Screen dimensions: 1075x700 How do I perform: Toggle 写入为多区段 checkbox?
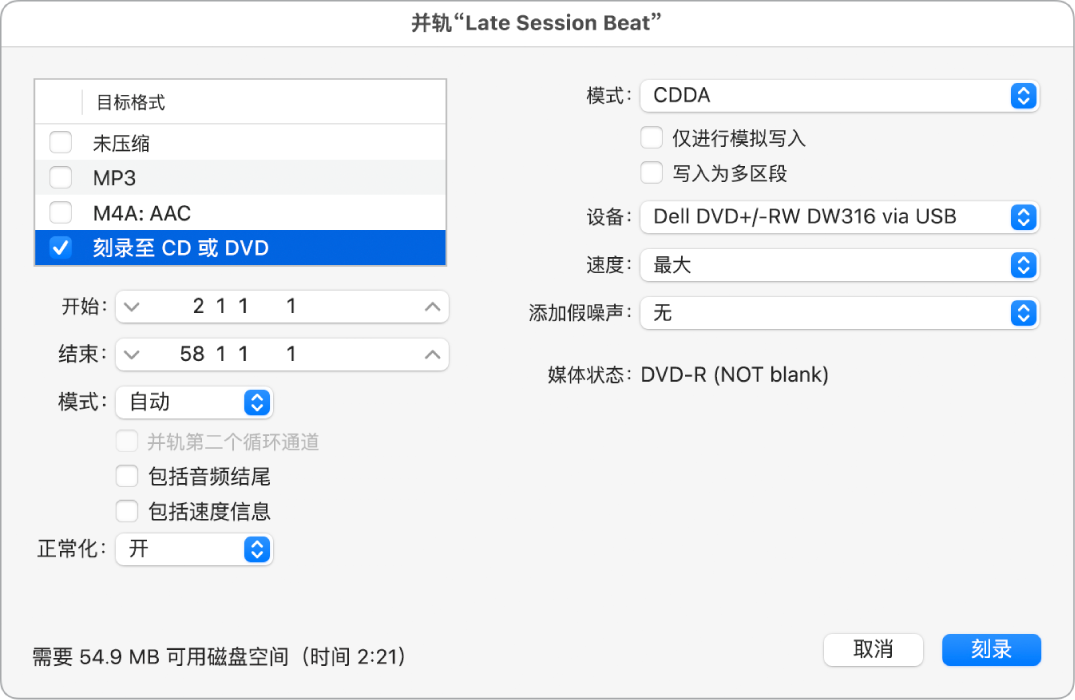point(652,173)
